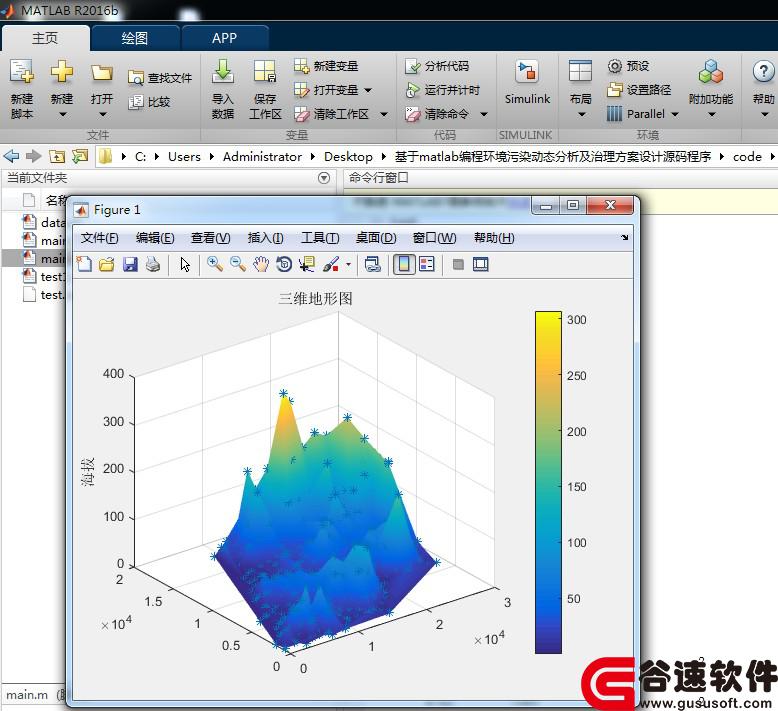Click 运行并计时 run and time
The image size is (778, 711).
[443, 90]
